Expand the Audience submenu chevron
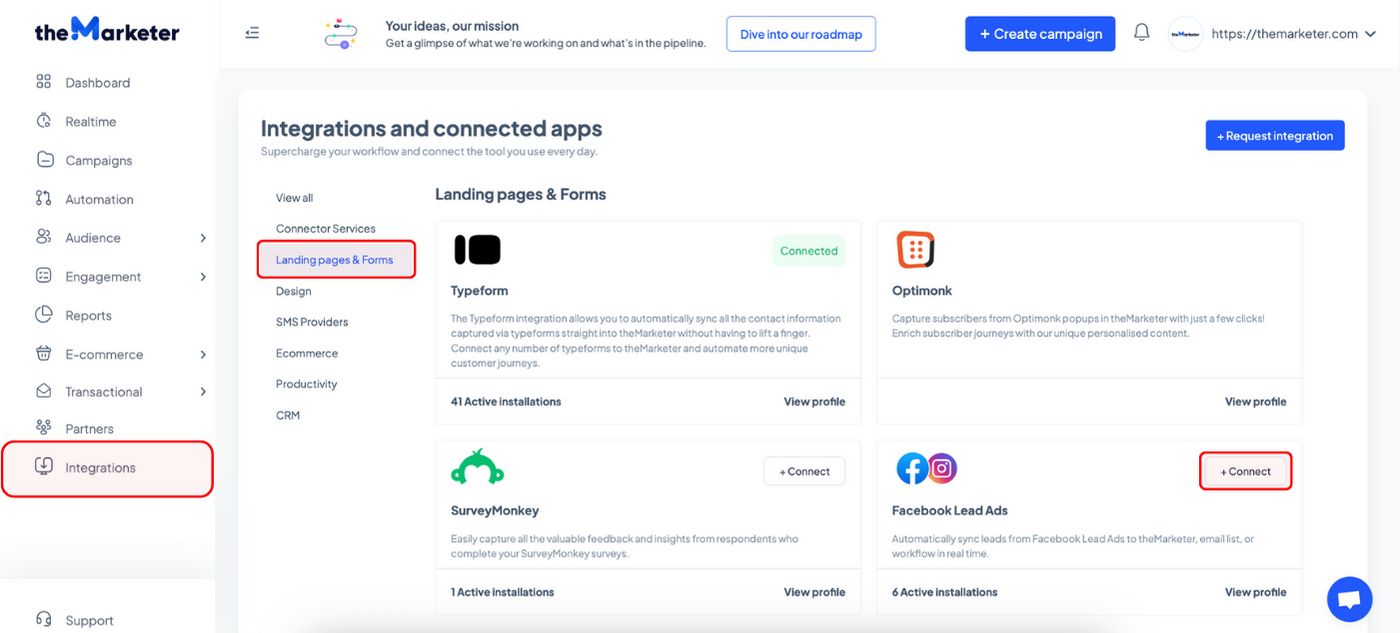 pyautogui.click(x=203, y=238)
